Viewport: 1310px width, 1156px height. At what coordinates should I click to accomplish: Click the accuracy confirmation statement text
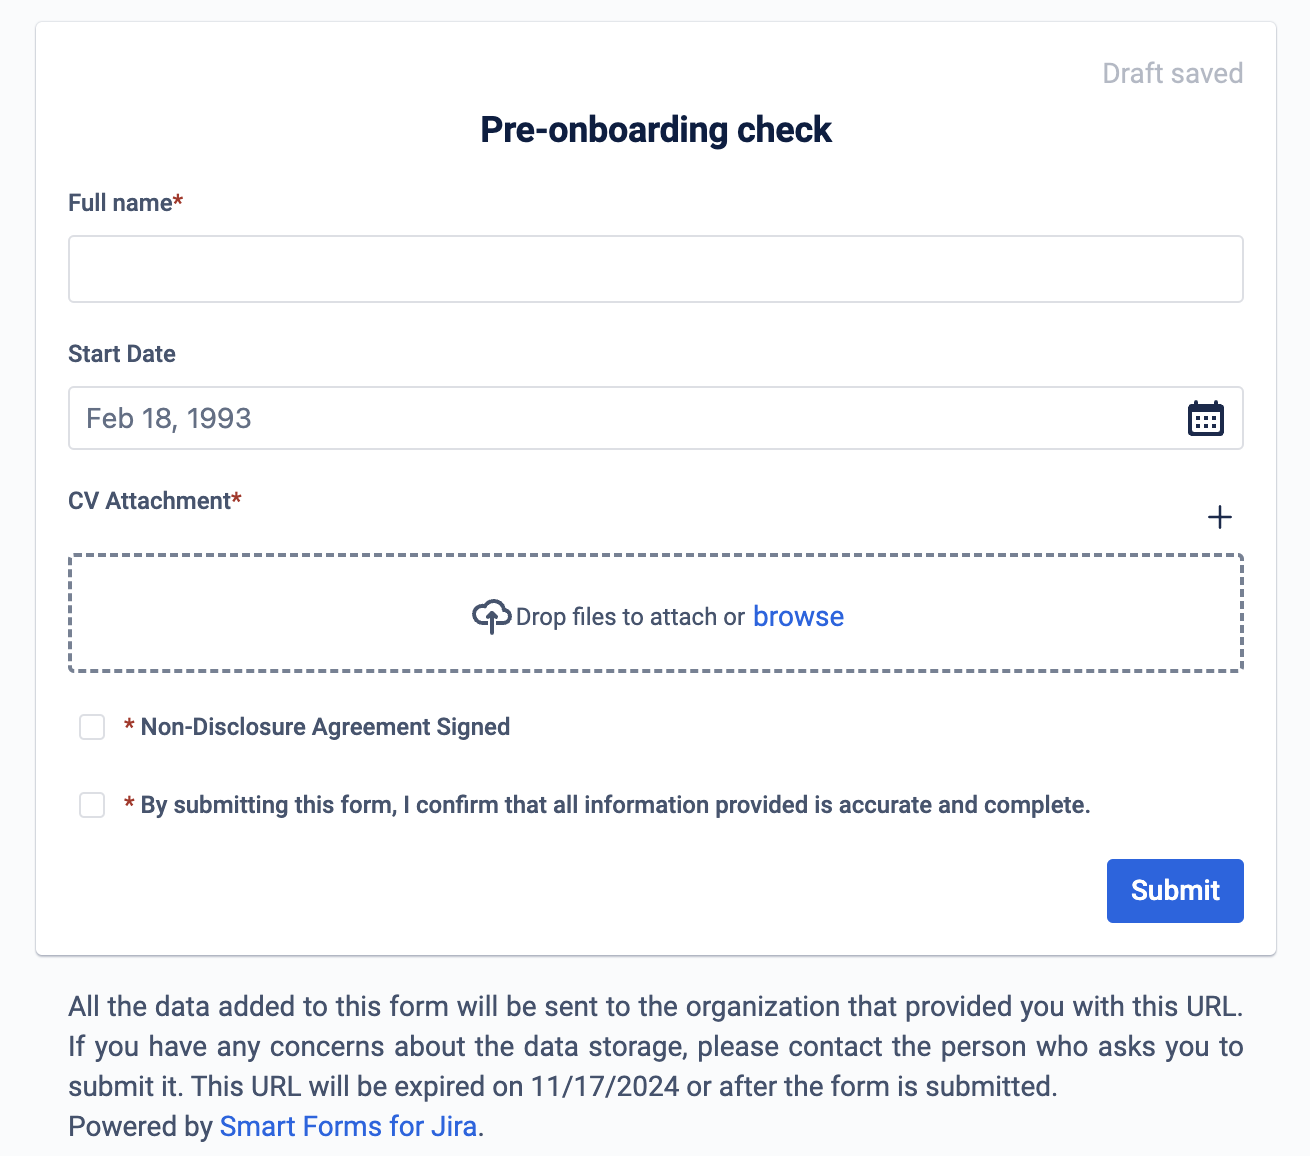tap(615, 805)
